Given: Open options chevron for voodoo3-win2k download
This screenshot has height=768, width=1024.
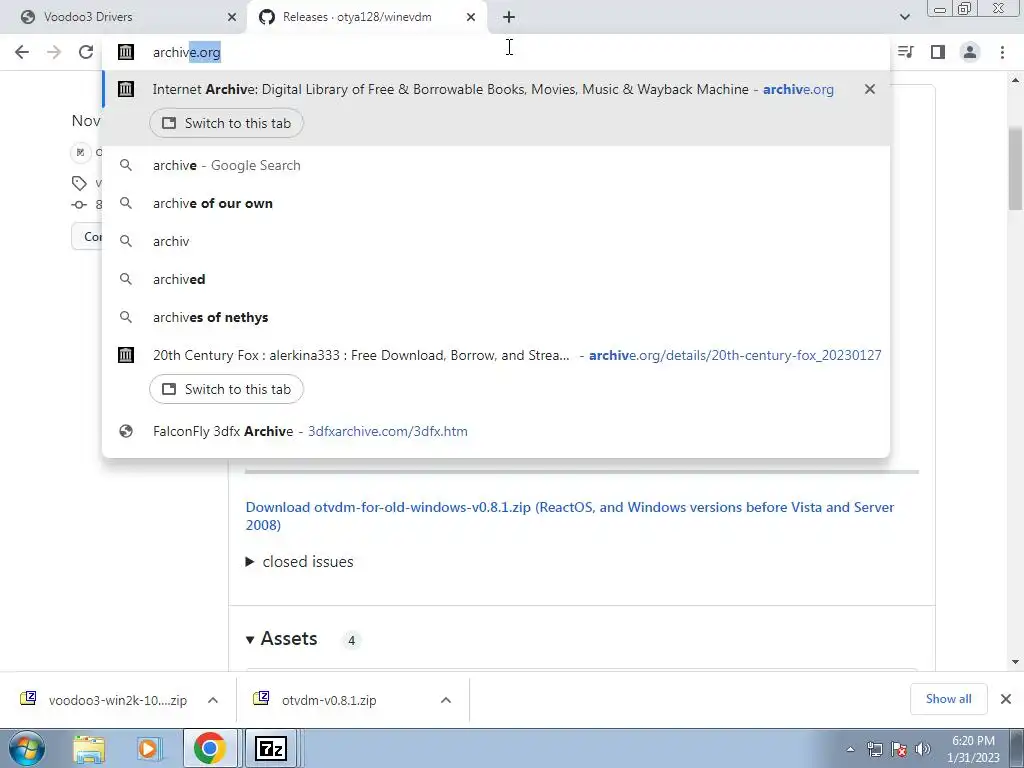Looking at the screenshot, I should click(213, 700).
